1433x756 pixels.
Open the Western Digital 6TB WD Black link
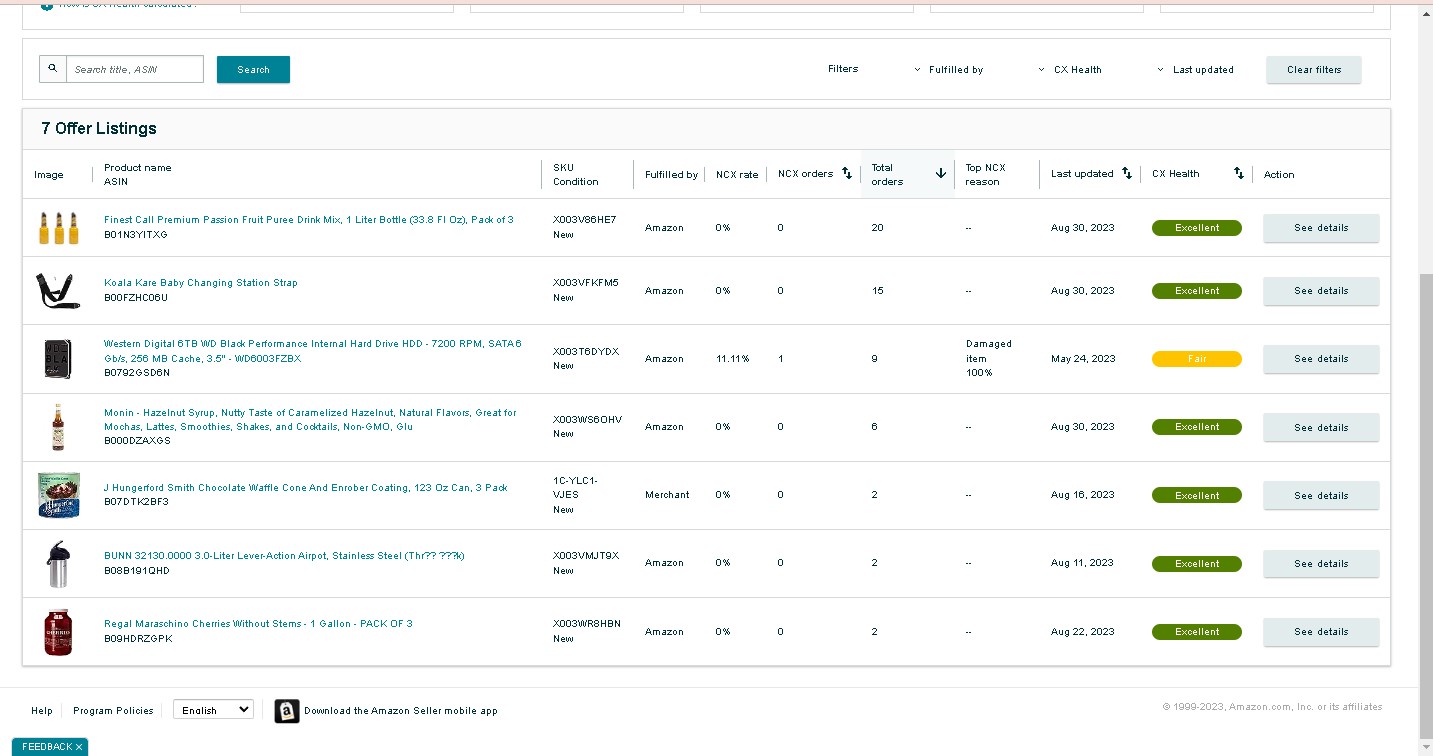pyautogui.click(x=313, y=351)
